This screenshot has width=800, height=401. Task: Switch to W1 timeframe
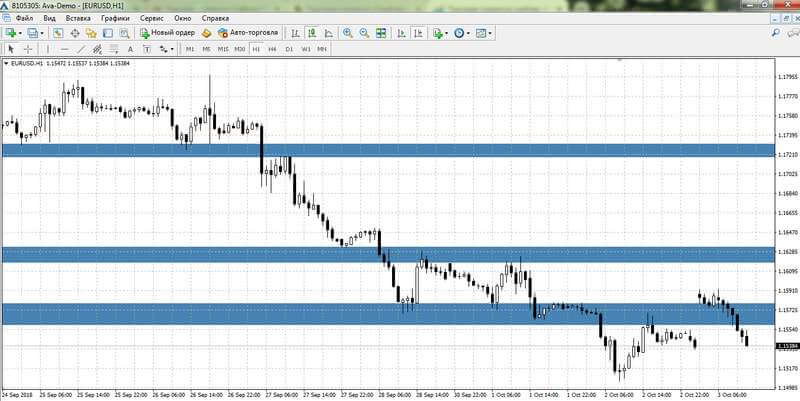point(306,49)
